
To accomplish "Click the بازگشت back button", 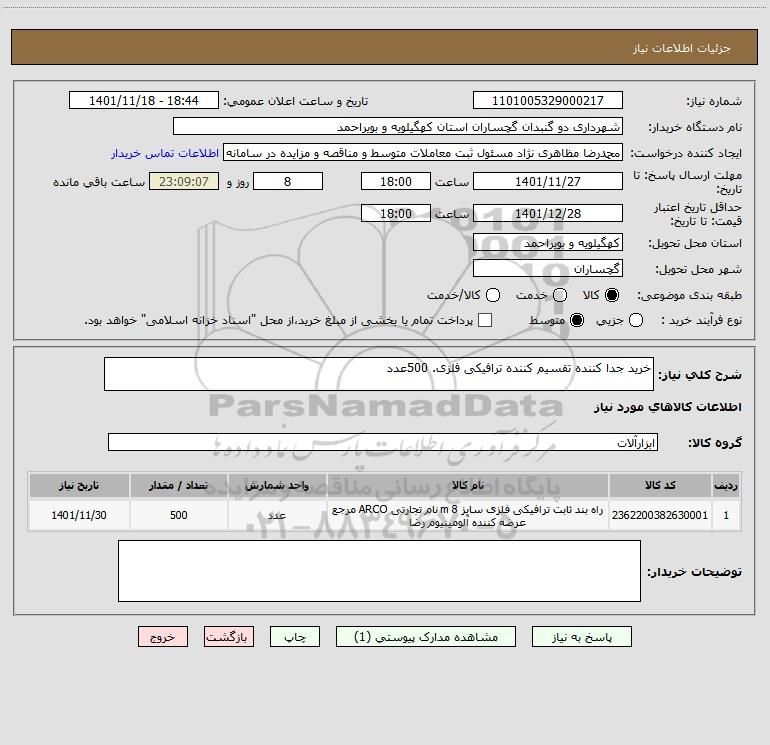I will point(229,637).
